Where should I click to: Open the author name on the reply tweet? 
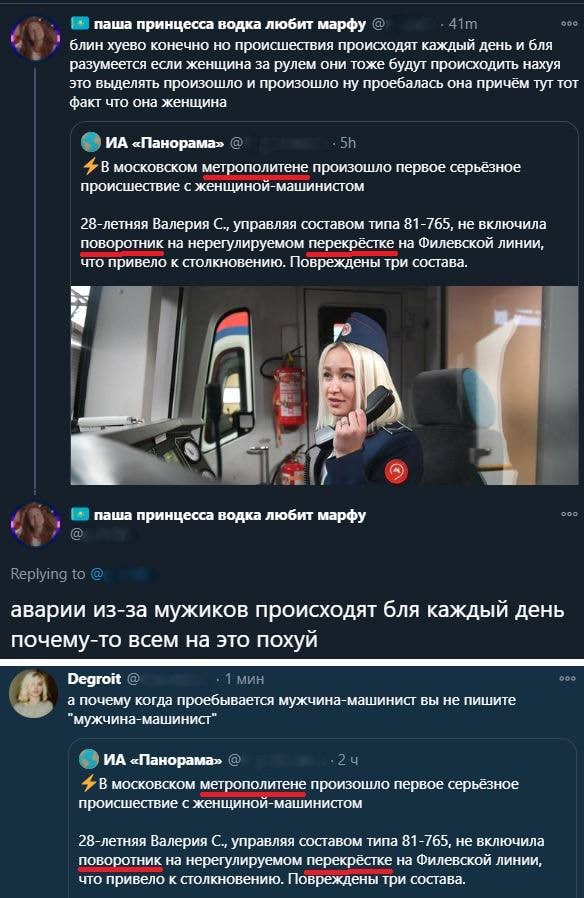[229, 515]
